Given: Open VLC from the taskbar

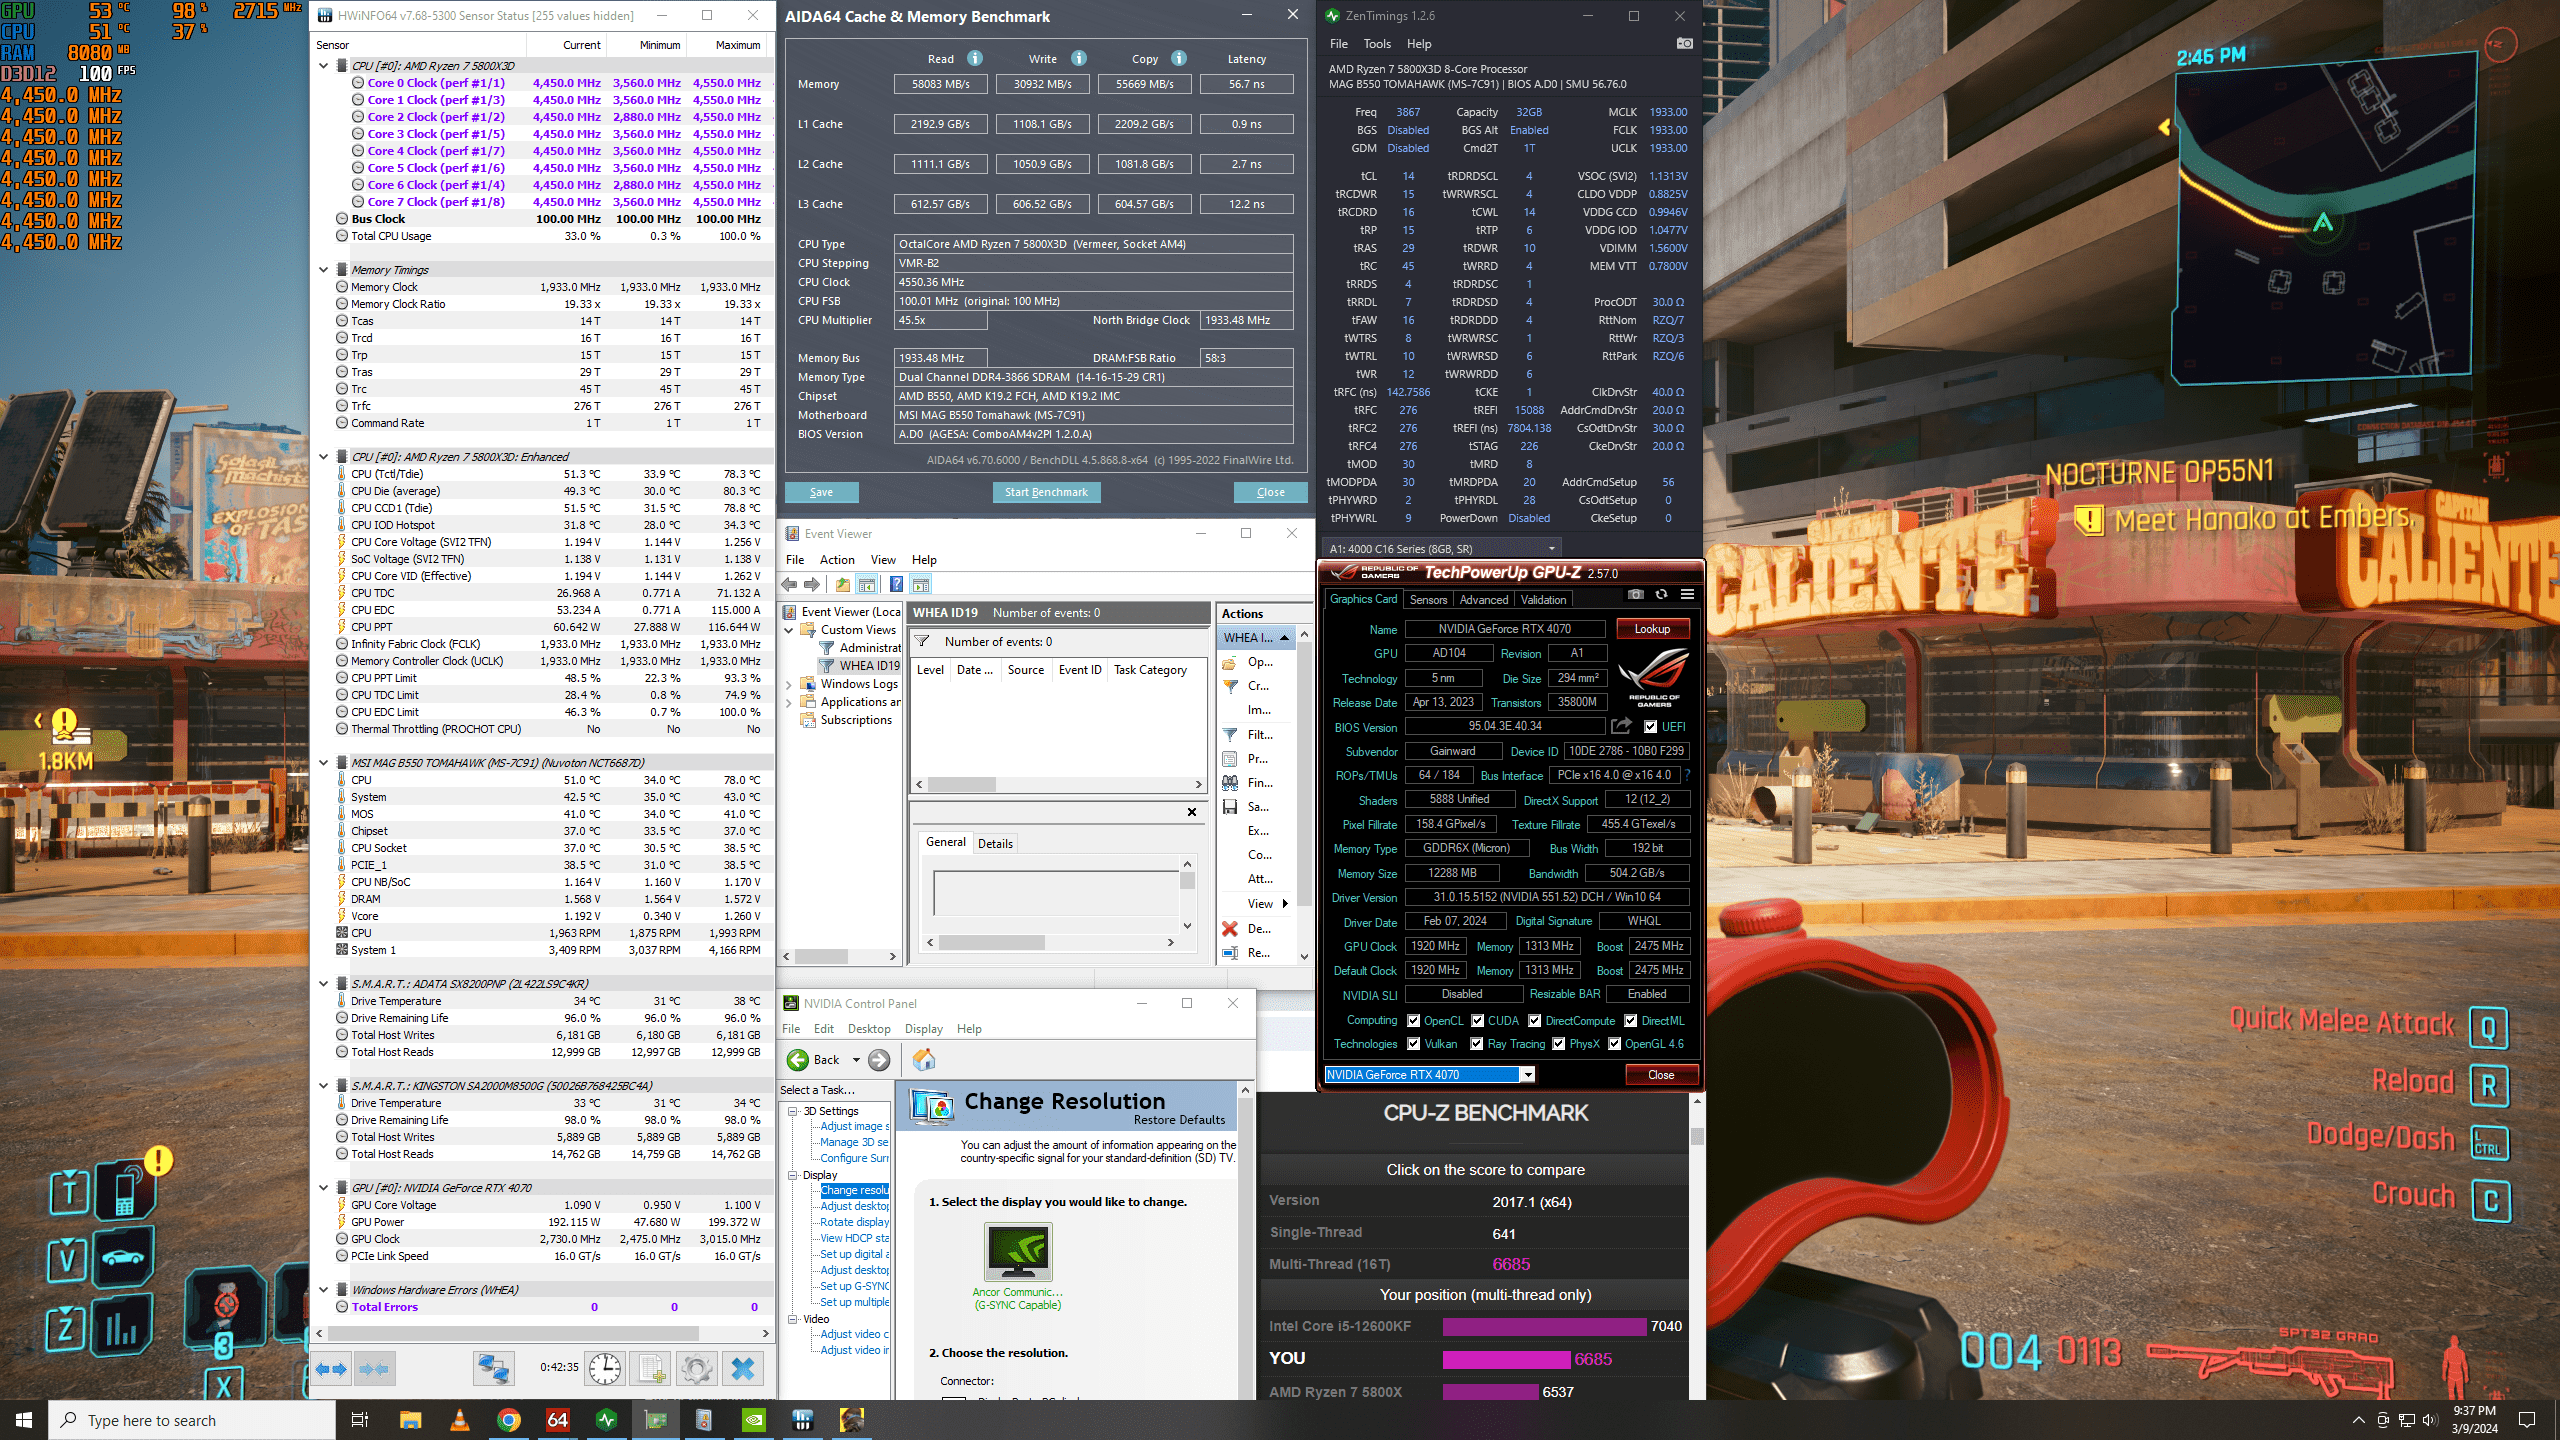Looking at the screenshot, I should point(460,1420).
